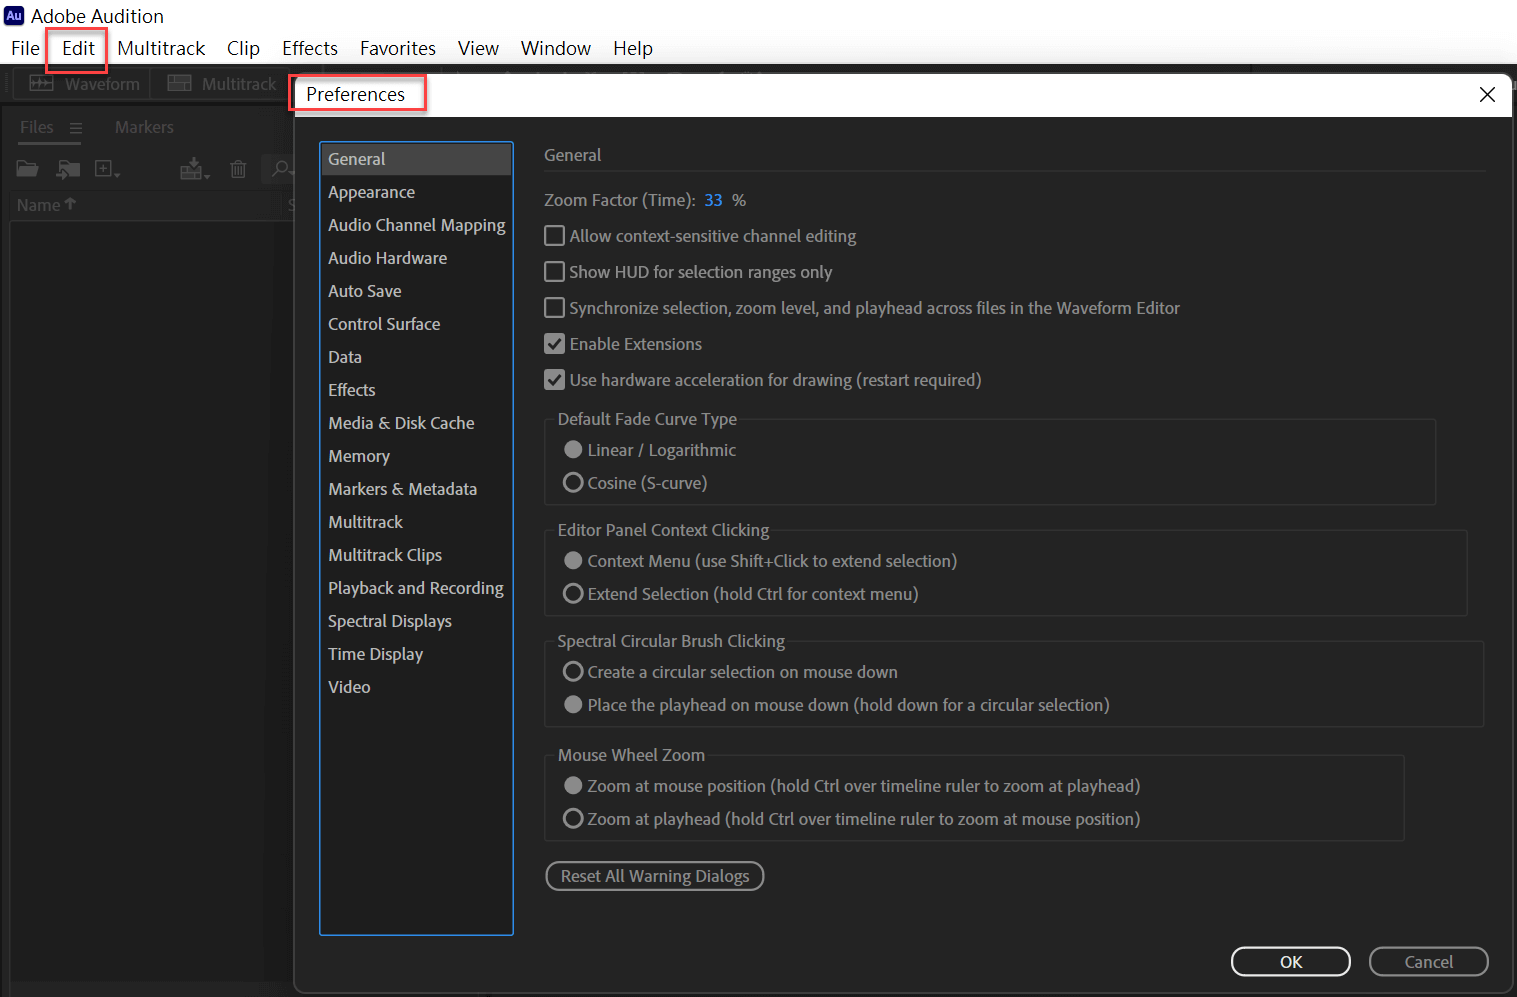Viewport: 1517px width, 997px height.
Task: Disable hardware acceleration for drawing checkbox
Action: [x=554, y=380]
